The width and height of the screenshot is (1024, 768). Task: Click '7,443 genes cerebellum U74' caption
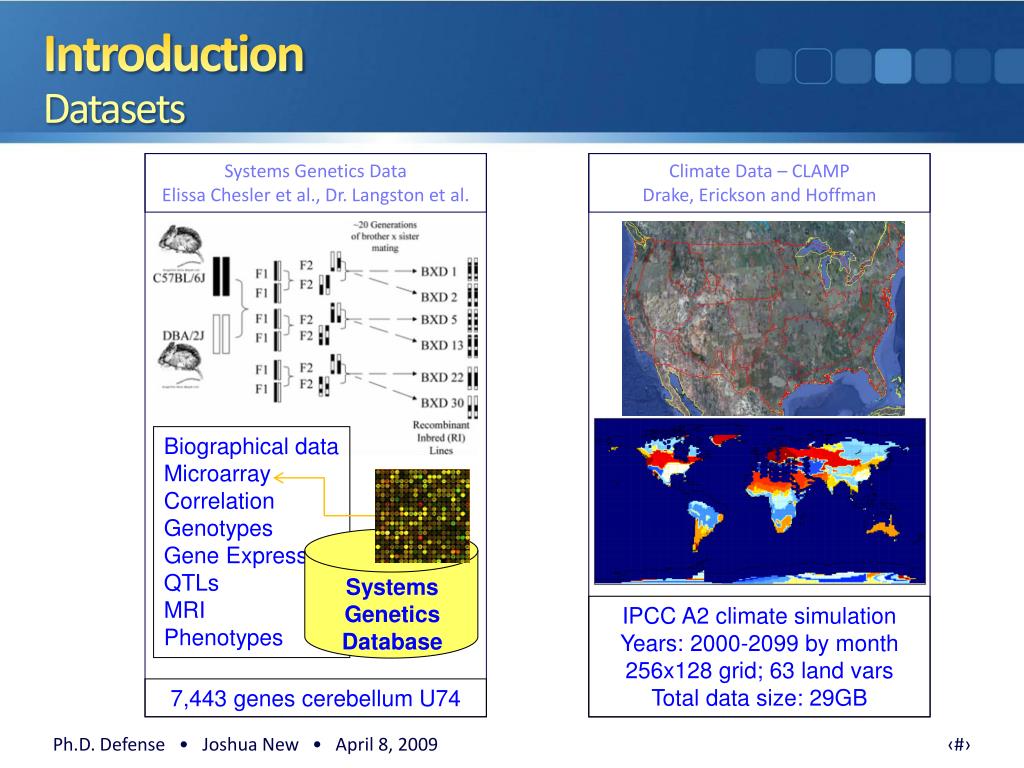[315, 699]
